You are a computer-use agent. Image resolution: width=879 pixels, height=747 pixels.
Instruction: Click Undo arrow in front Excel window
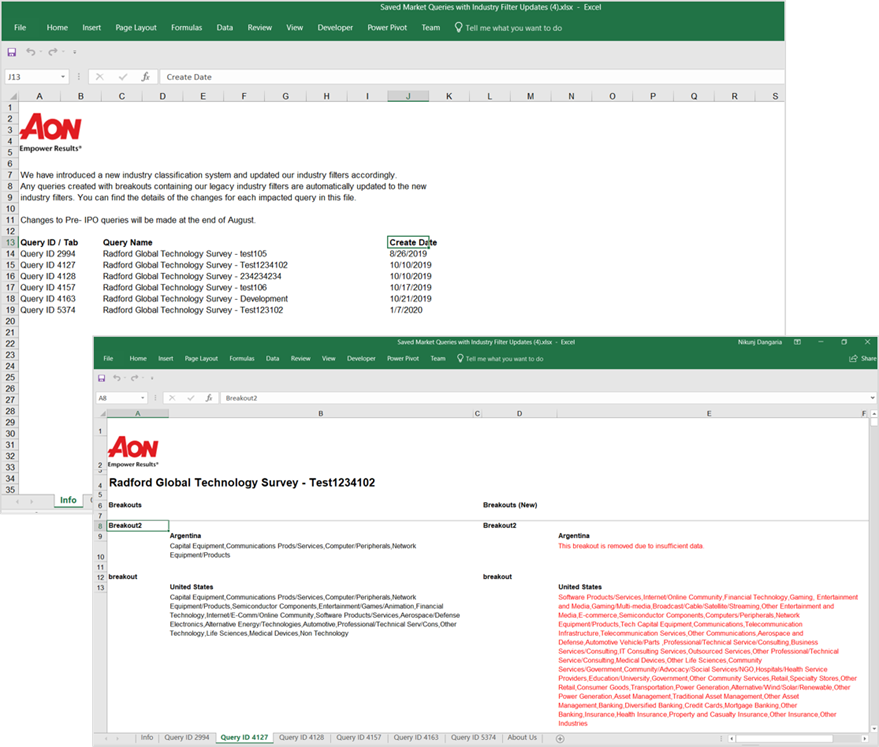[x=117, y=378]
